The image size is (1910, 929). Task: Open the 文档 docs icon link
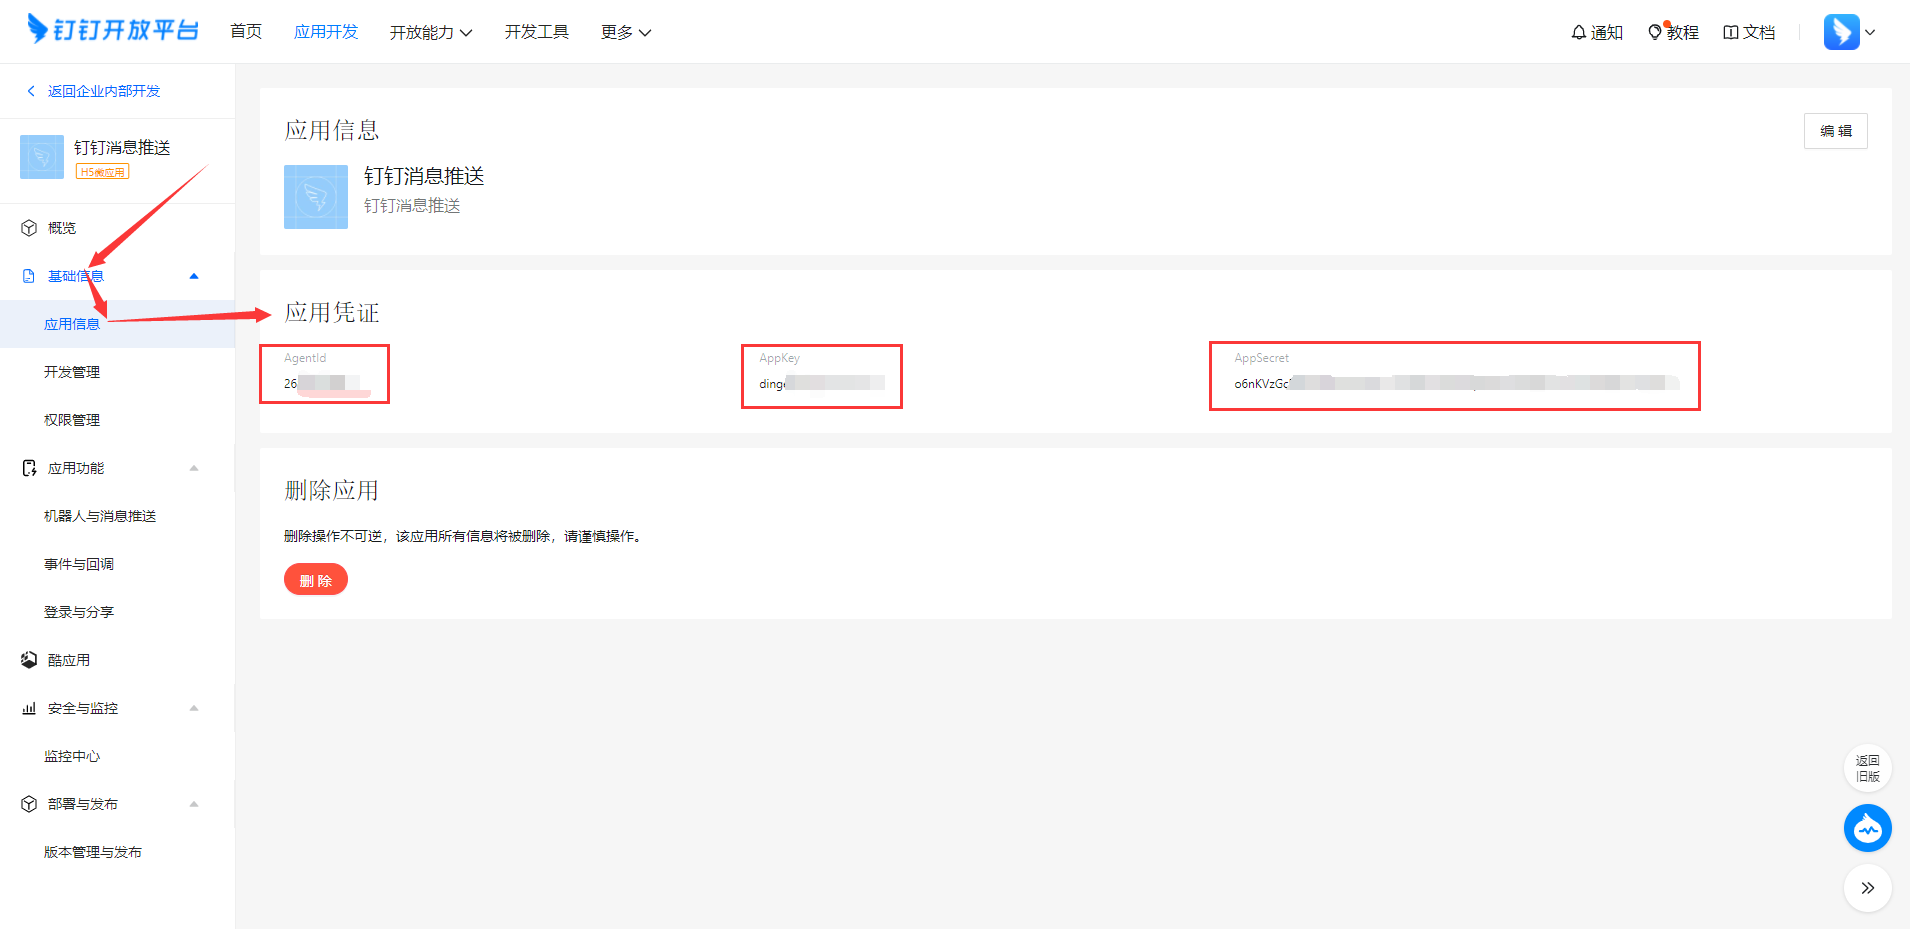click(1749, 32)
